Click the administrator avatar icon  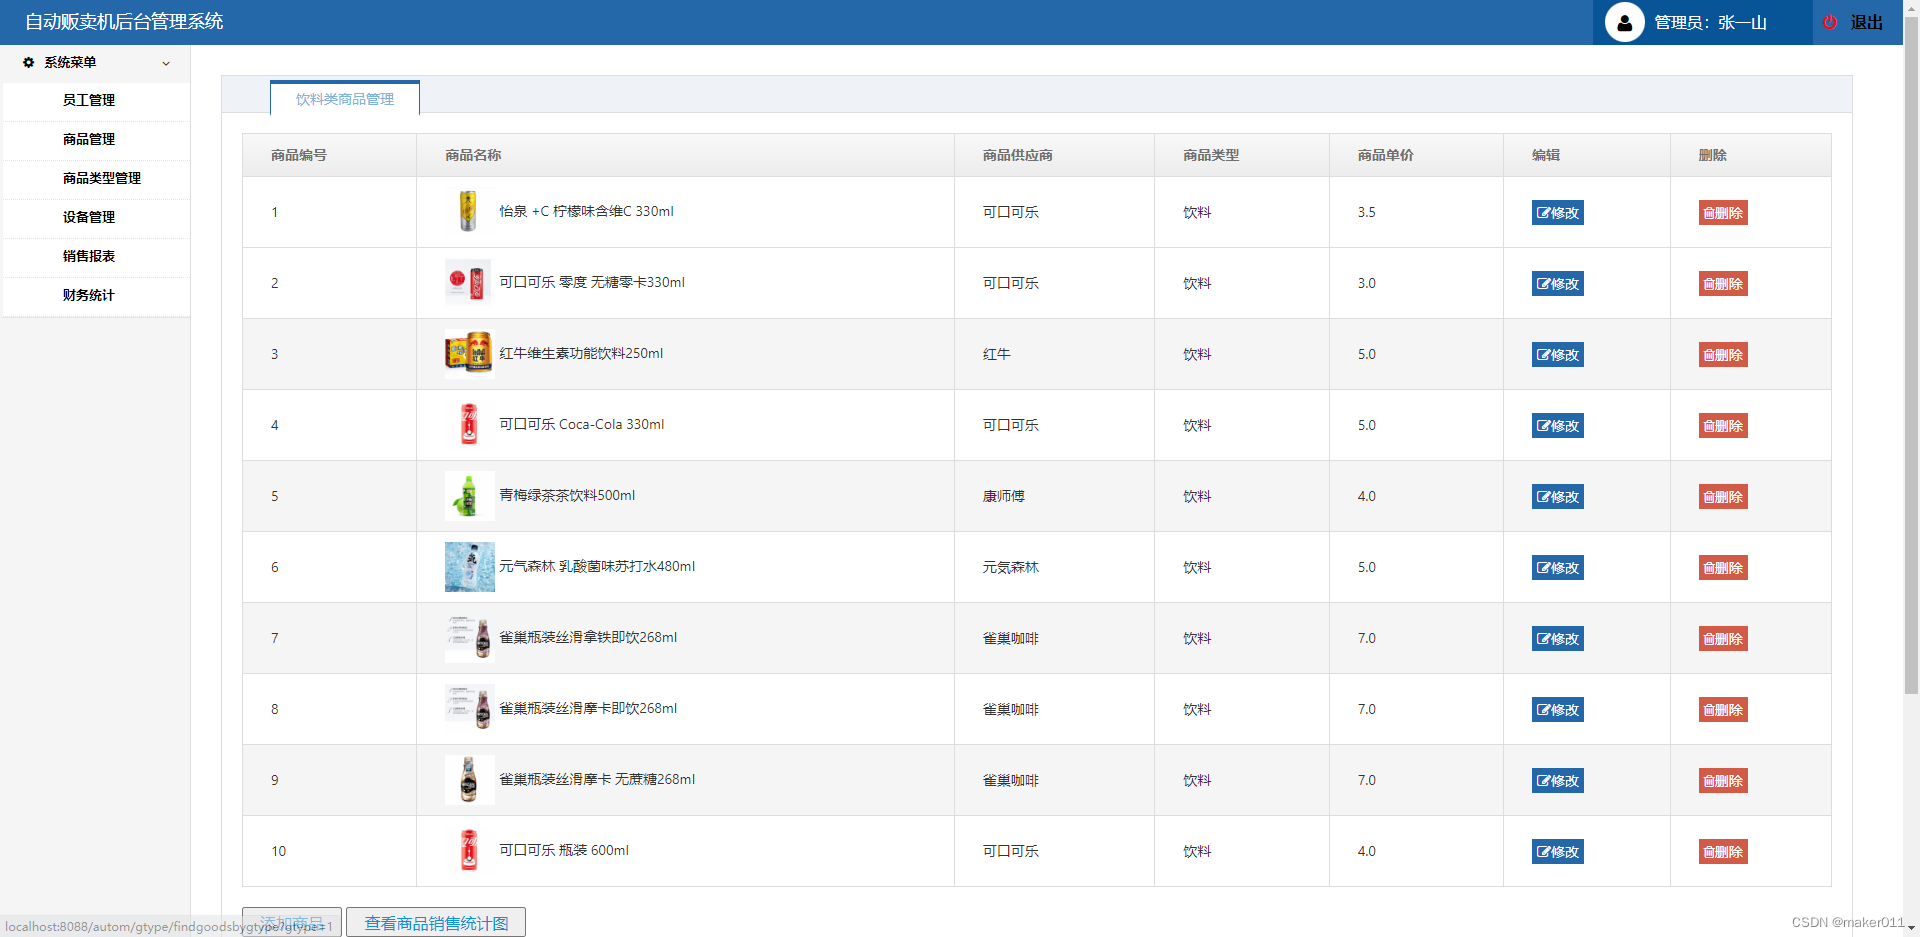(1624, 22)
